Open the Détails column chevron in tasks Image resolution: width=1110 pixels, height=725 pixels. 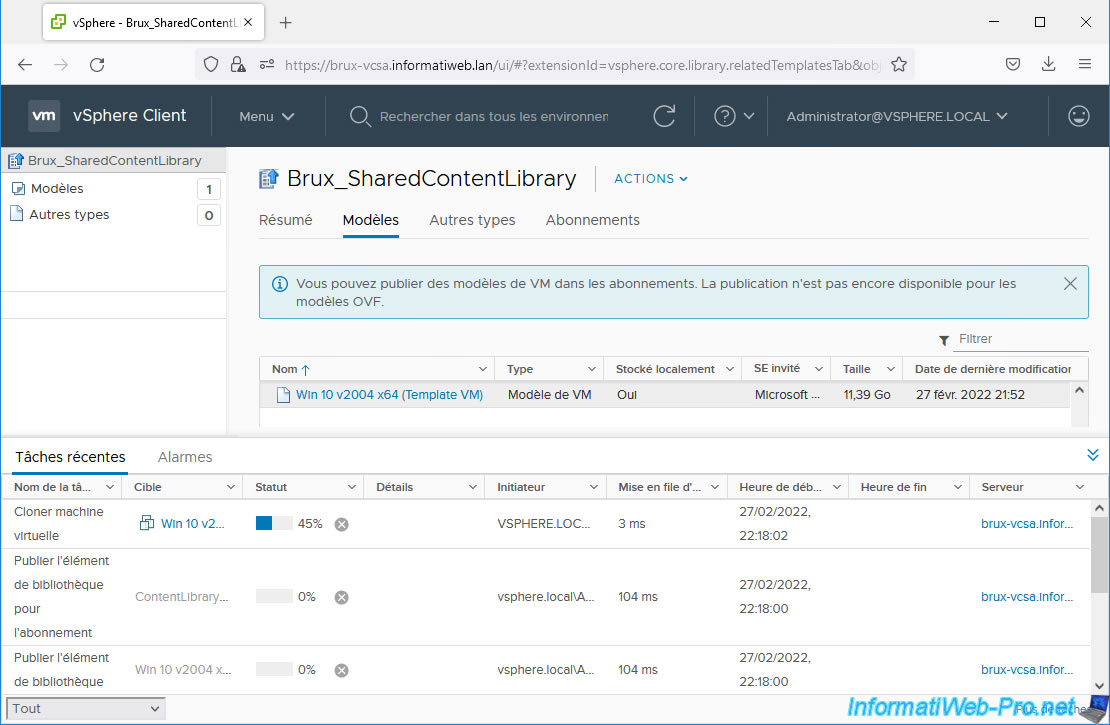[x=472, y=487]
